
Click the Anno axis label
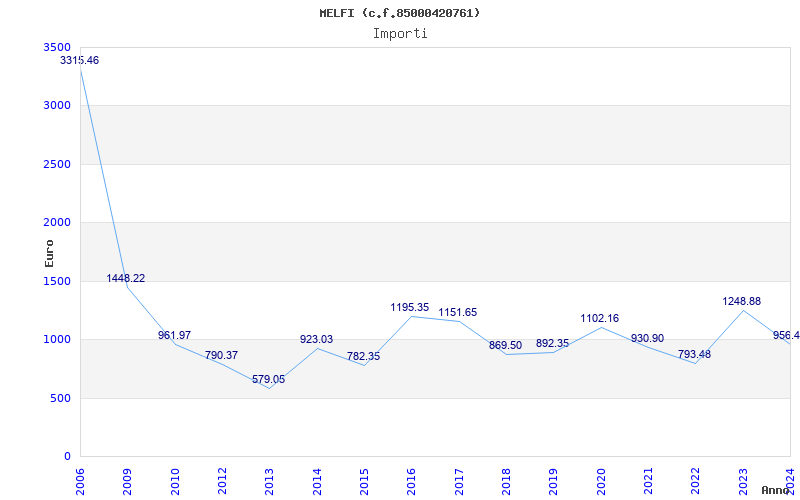(x=776, y=490)
